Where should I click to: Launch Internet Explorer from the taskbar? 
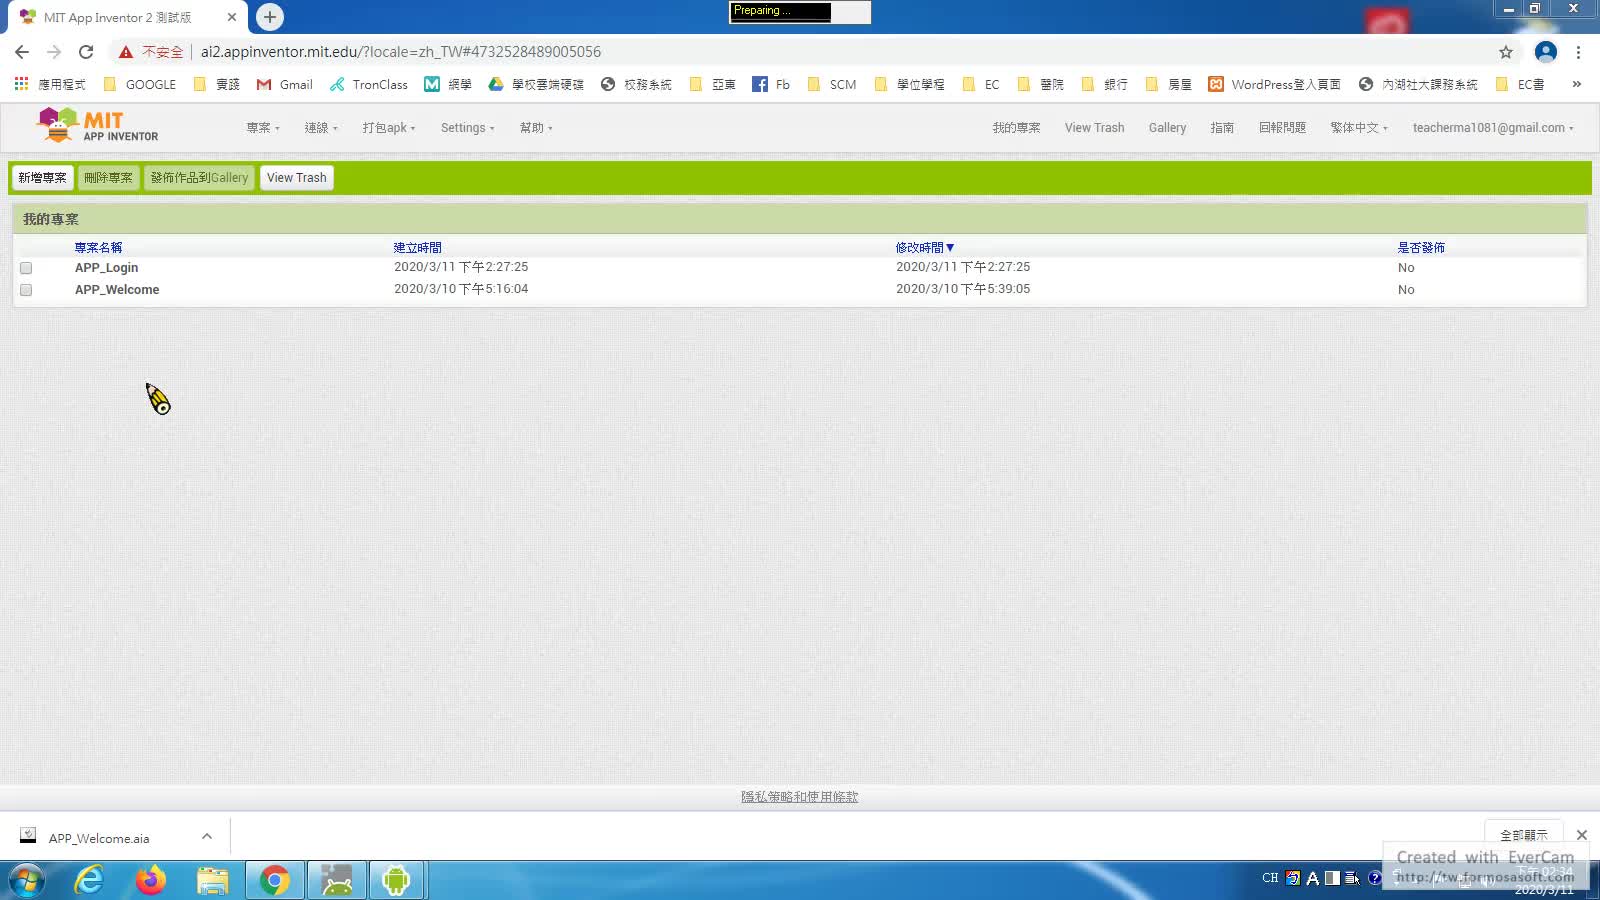click(89, 880)
